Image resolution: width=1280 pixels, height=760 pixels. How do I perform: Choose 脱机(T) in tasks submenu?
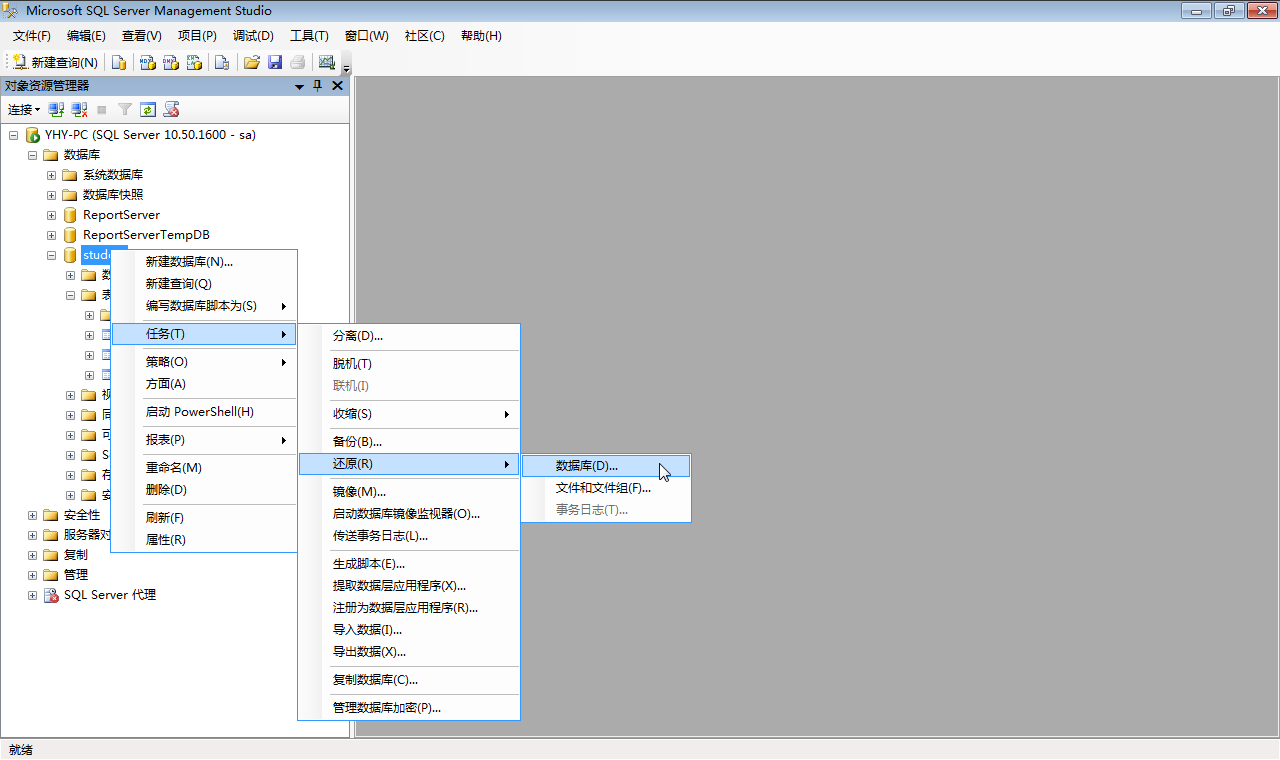tap(409, 364)
